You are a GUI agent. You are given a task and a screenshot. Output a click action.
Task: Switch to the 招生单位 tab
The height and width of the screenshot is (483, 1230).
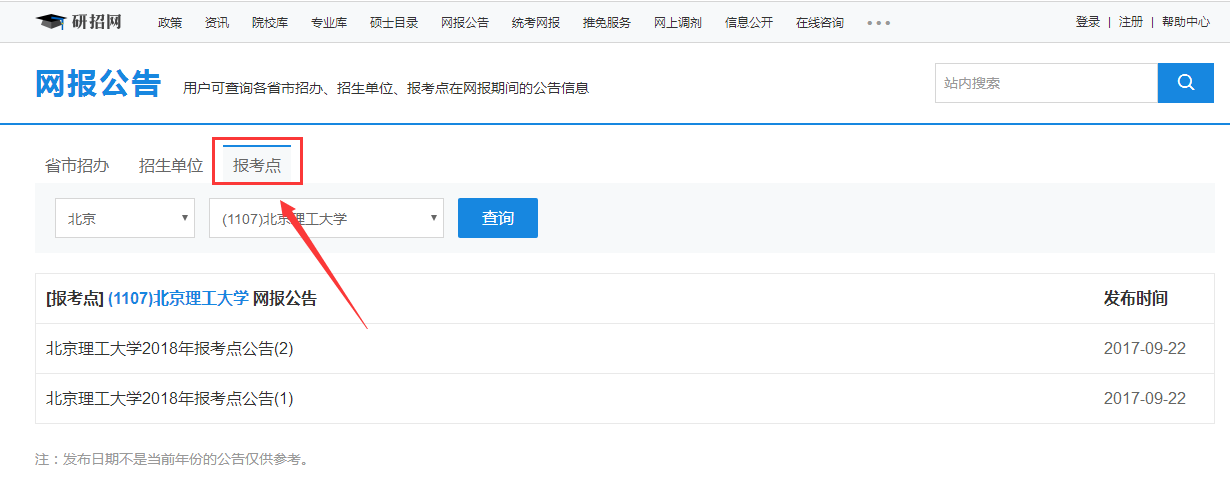(x=171, y=166)
